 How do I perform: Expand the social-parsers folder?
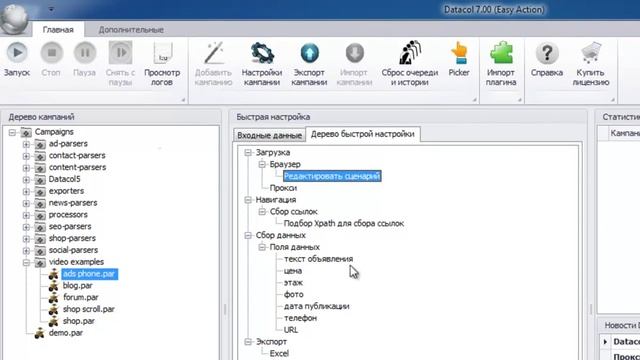(27, 251)
